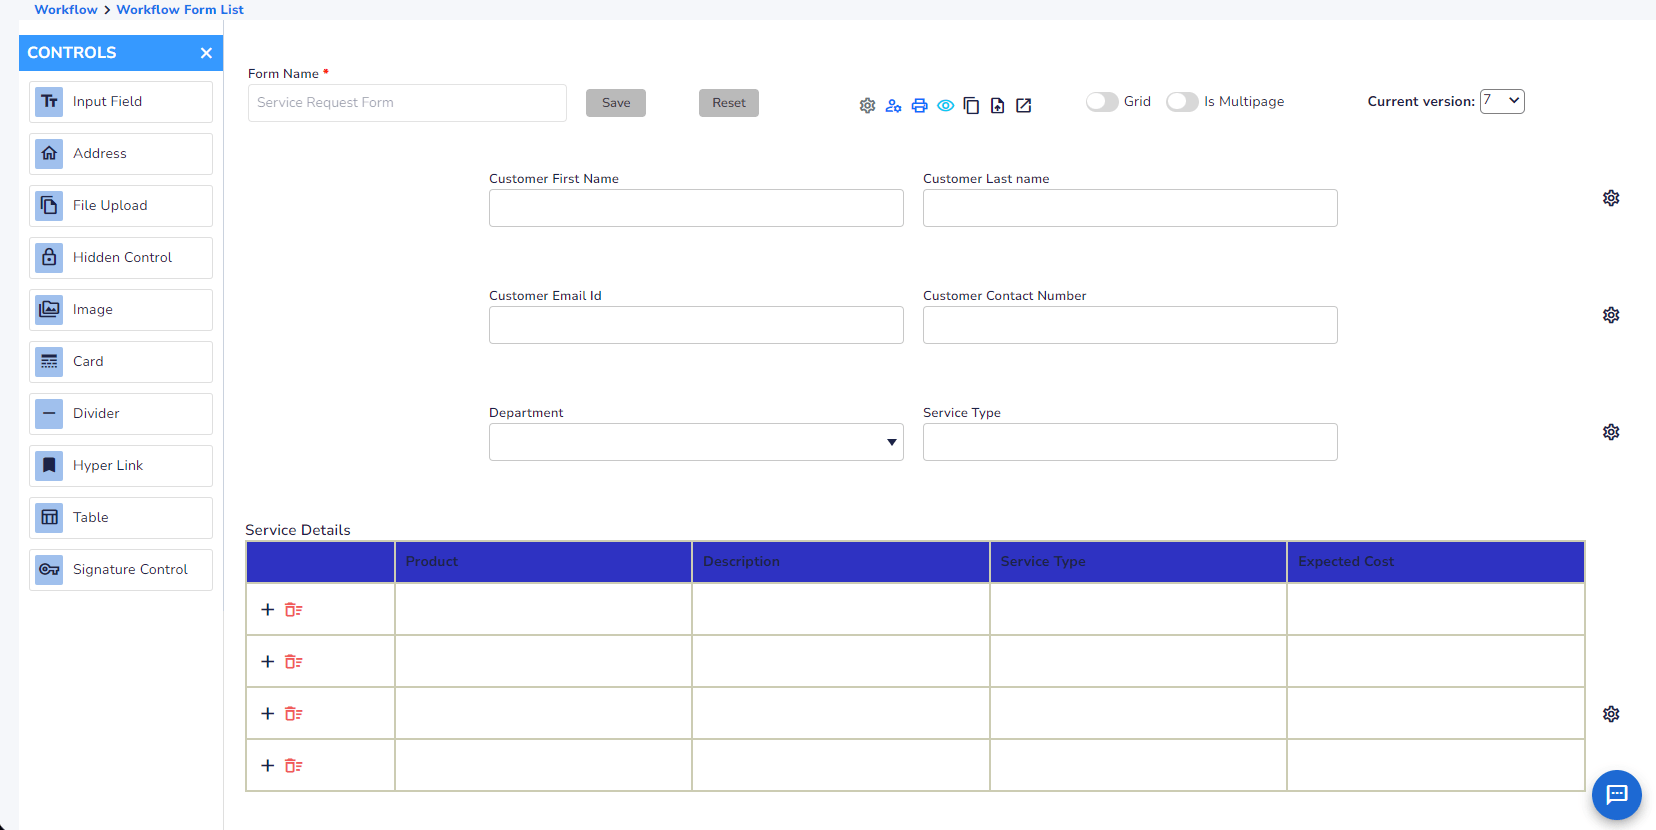This screenshot has height=830, width=1656.
Task: Save the form
Action: [x=616, y=103]
